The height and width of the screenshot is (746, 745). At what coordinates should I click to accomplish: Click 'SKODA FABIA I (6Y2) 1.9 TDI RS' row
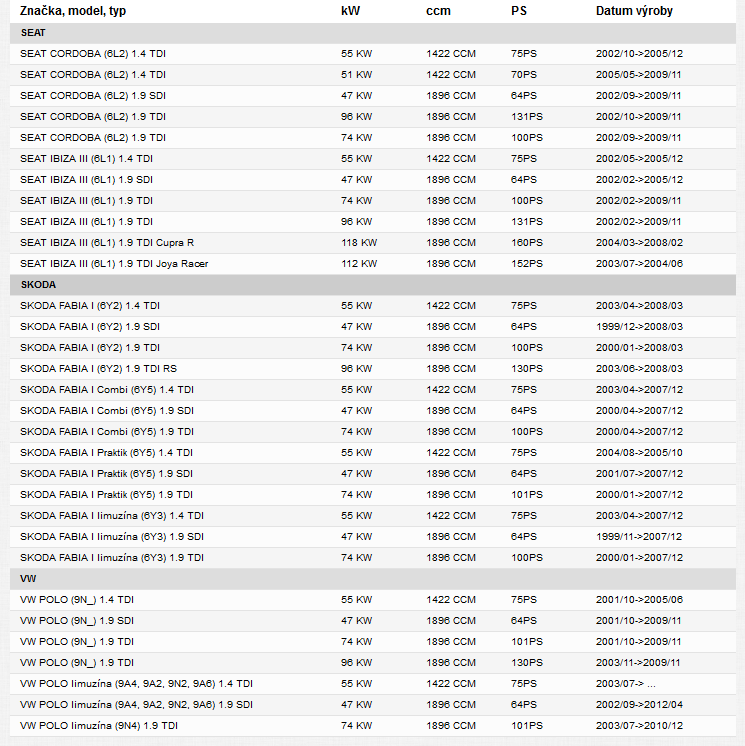[372, 368]
